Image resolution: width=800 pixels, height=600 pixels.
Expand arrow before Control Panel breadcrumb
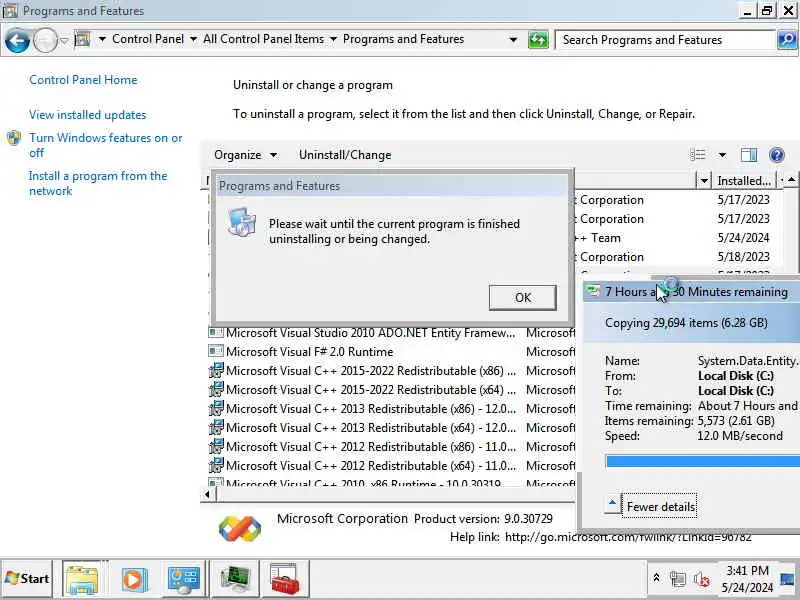(102, 39)
